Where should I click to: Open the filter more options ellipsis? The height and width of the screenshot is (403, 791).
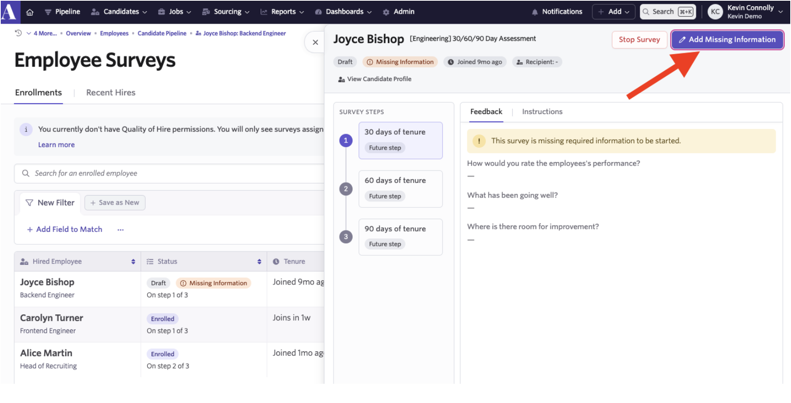[x=121, y=229]
